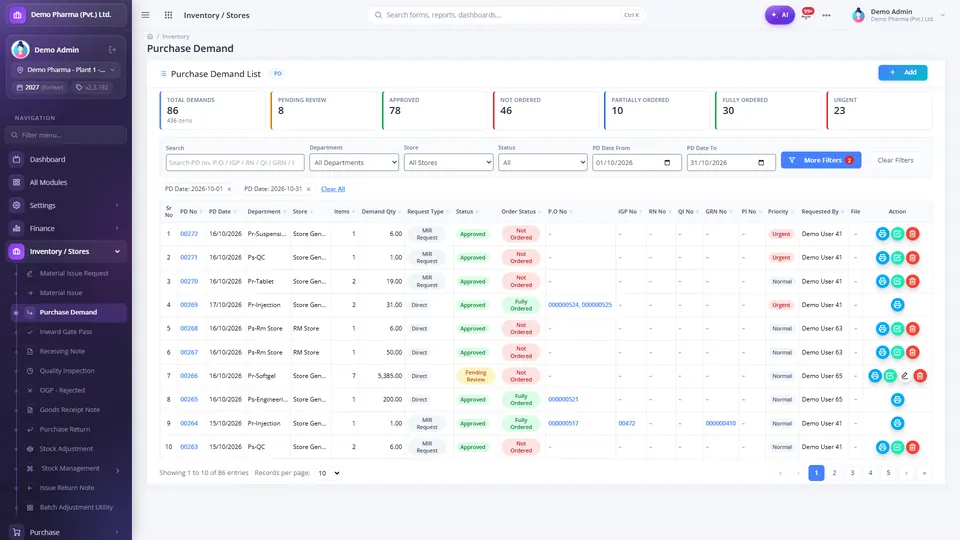This screenshot has width=960, height=540.
Task: Open Status filter dropdown
Action: click(x=542, y=162)
